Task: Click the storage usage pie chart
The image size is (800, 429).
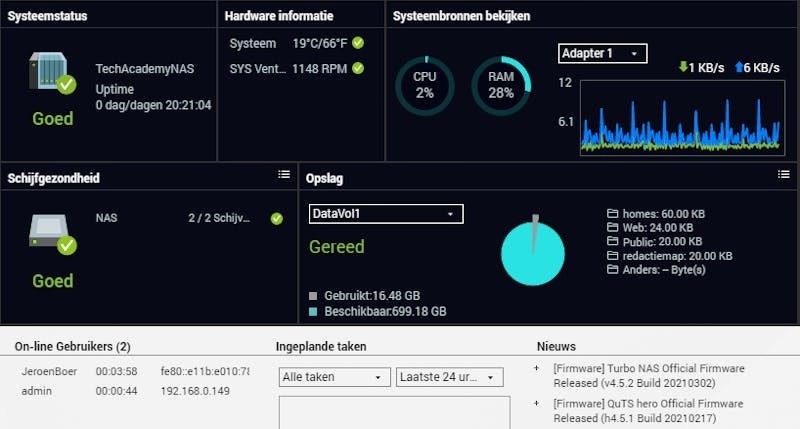Action: click(x=533, y=251)
